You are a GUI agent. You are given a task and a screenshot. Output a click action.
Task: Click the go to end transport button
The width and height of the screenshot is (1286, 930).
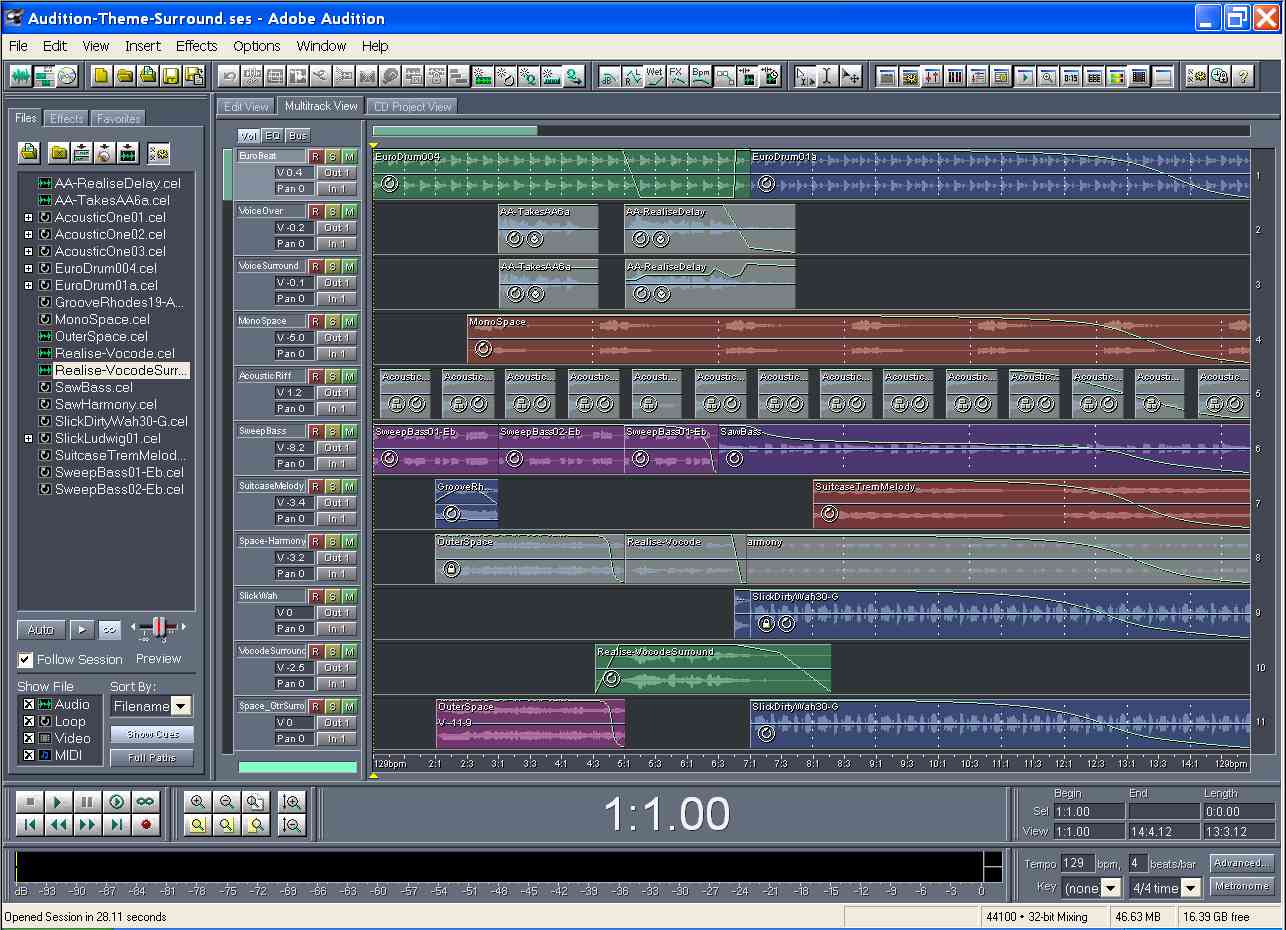(117, 824)
